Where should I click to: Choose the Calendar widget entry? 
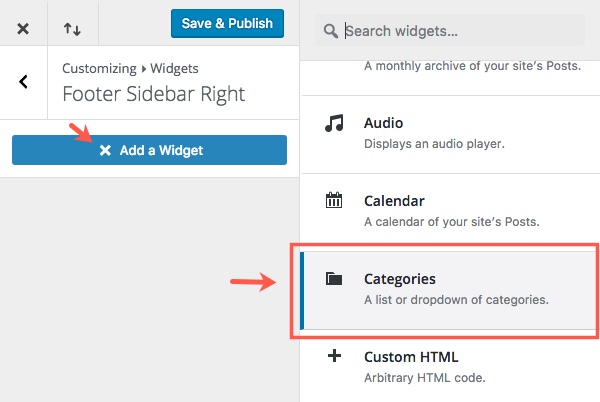394,201
